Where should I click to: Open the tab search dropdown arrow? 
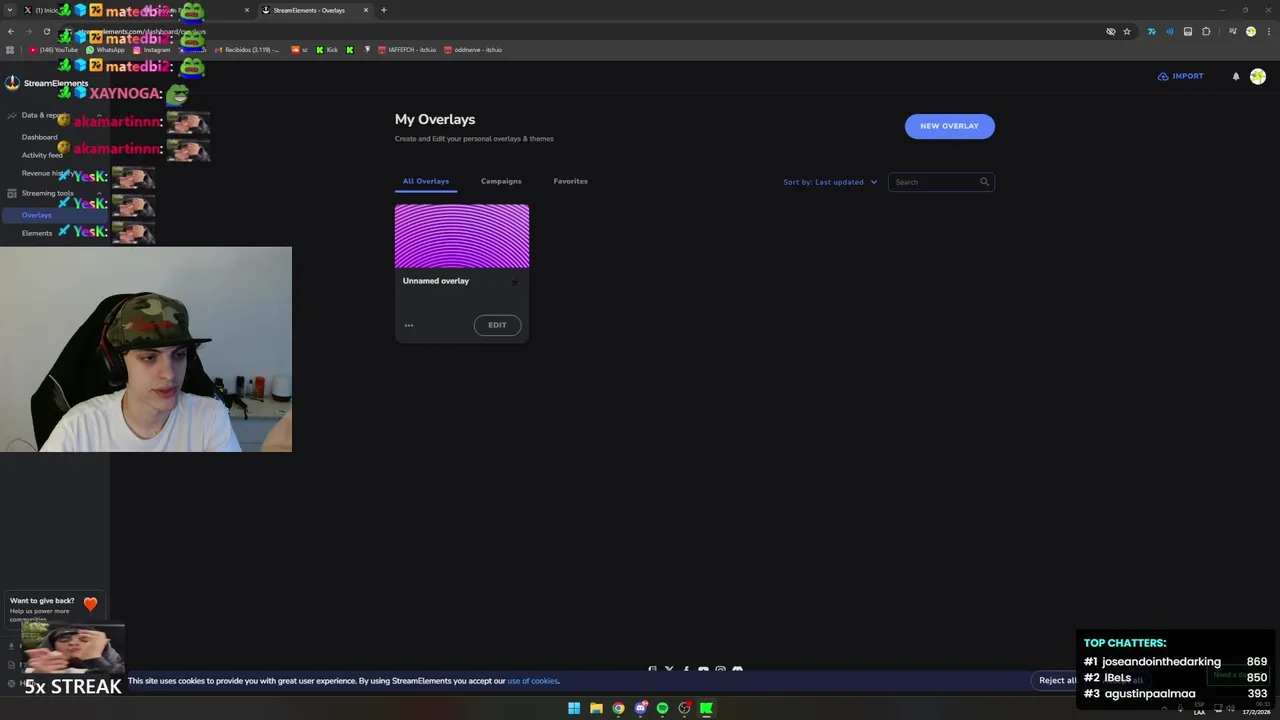[10, 10]
